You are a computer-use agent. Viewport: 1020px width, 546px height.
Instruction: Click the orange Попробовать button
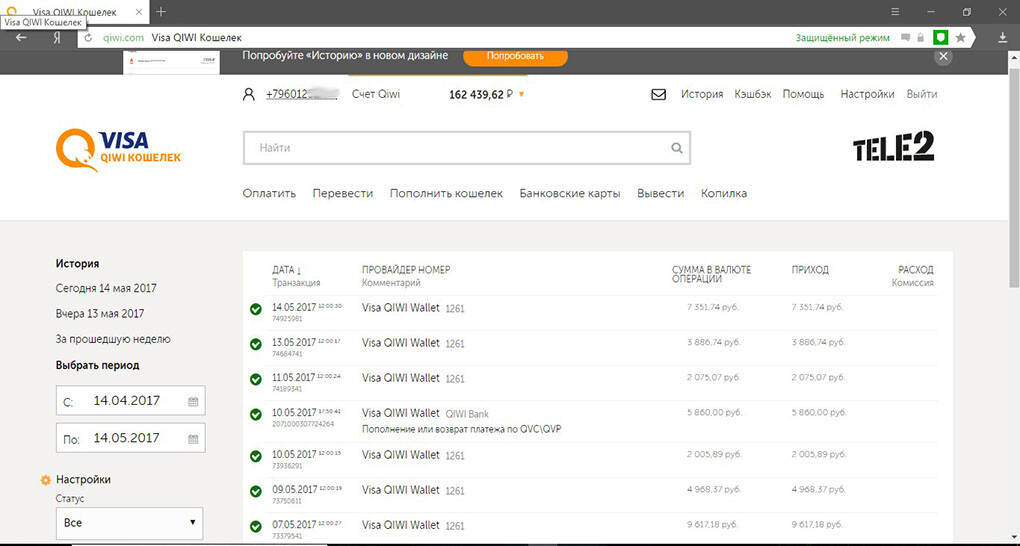tap(515, 56)
